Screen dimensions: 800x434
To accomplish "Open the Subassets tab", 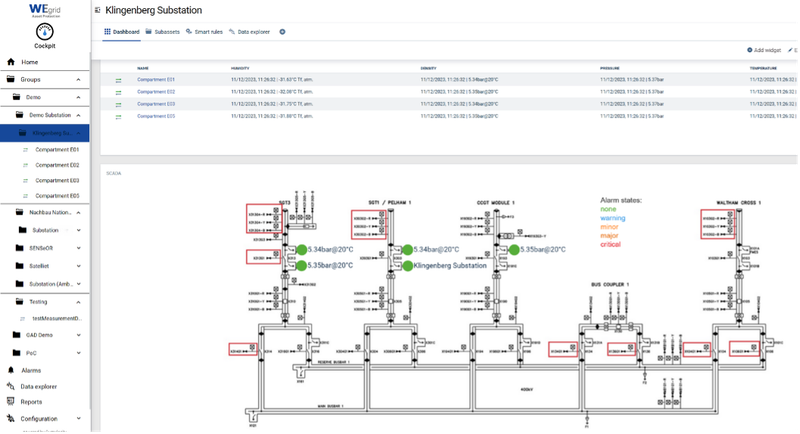I will (x=163, y=32).
